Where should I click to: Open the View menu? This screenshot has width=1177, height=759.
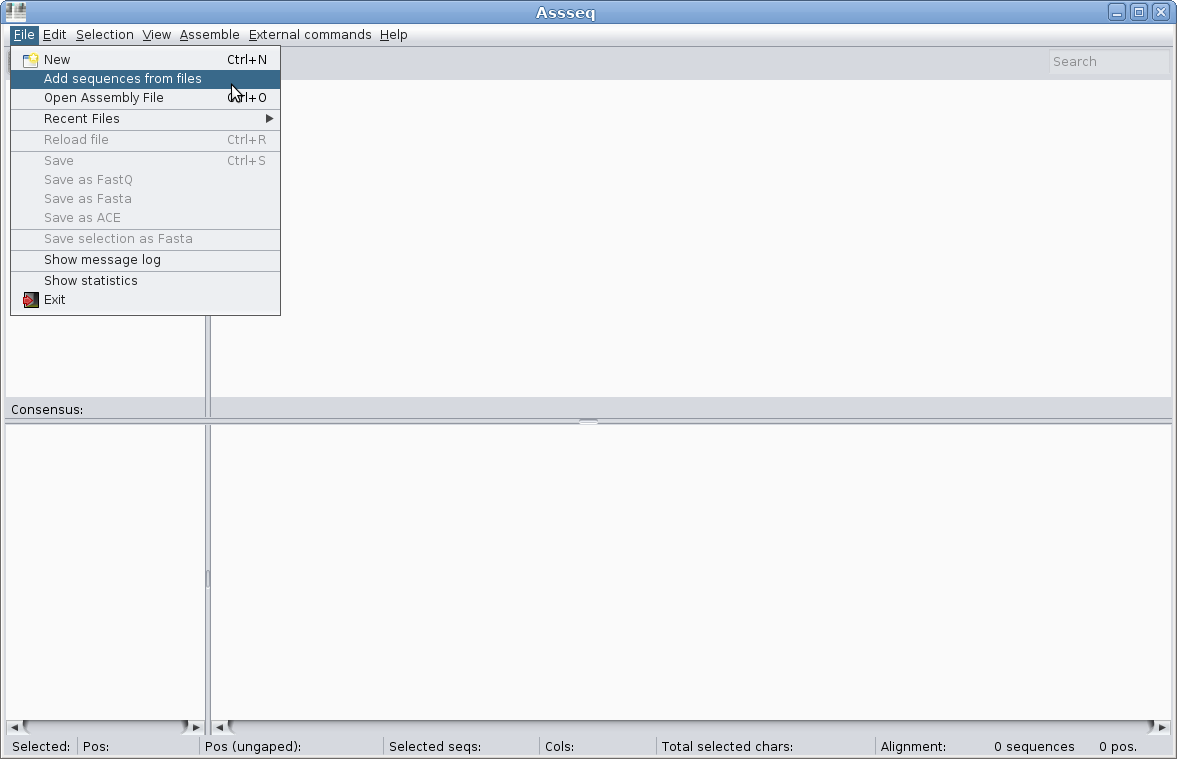click(157, 35)
